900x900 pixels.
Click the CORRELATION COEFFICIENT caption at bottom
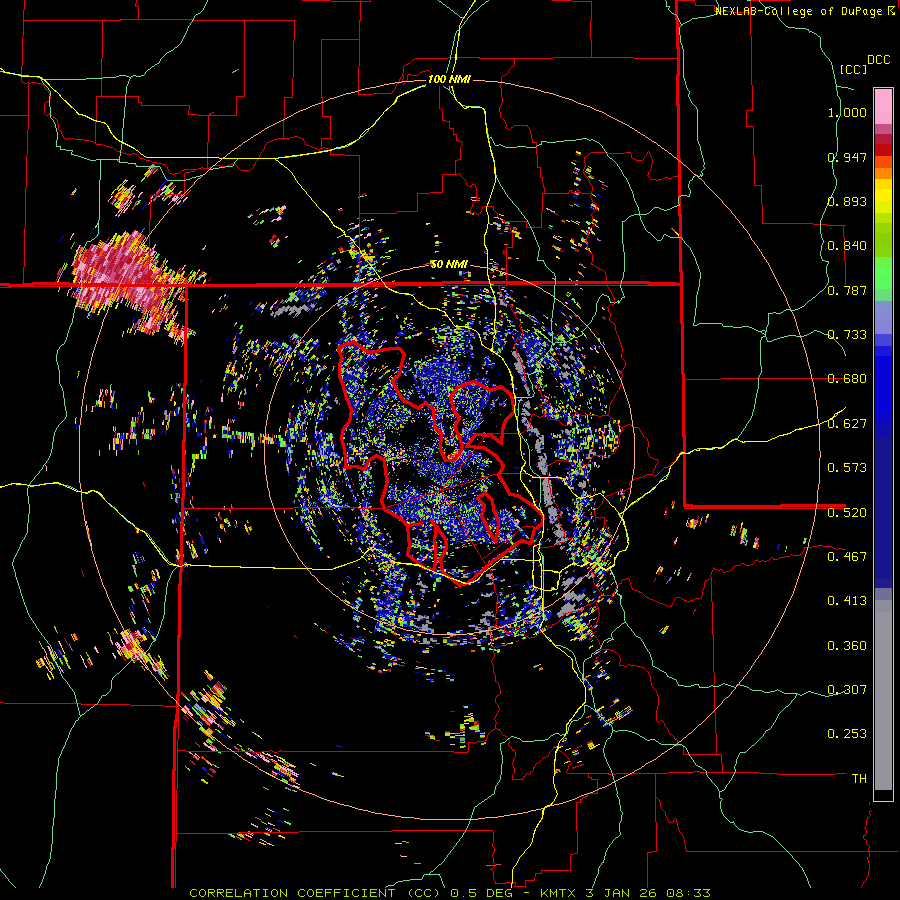[449, 893]
